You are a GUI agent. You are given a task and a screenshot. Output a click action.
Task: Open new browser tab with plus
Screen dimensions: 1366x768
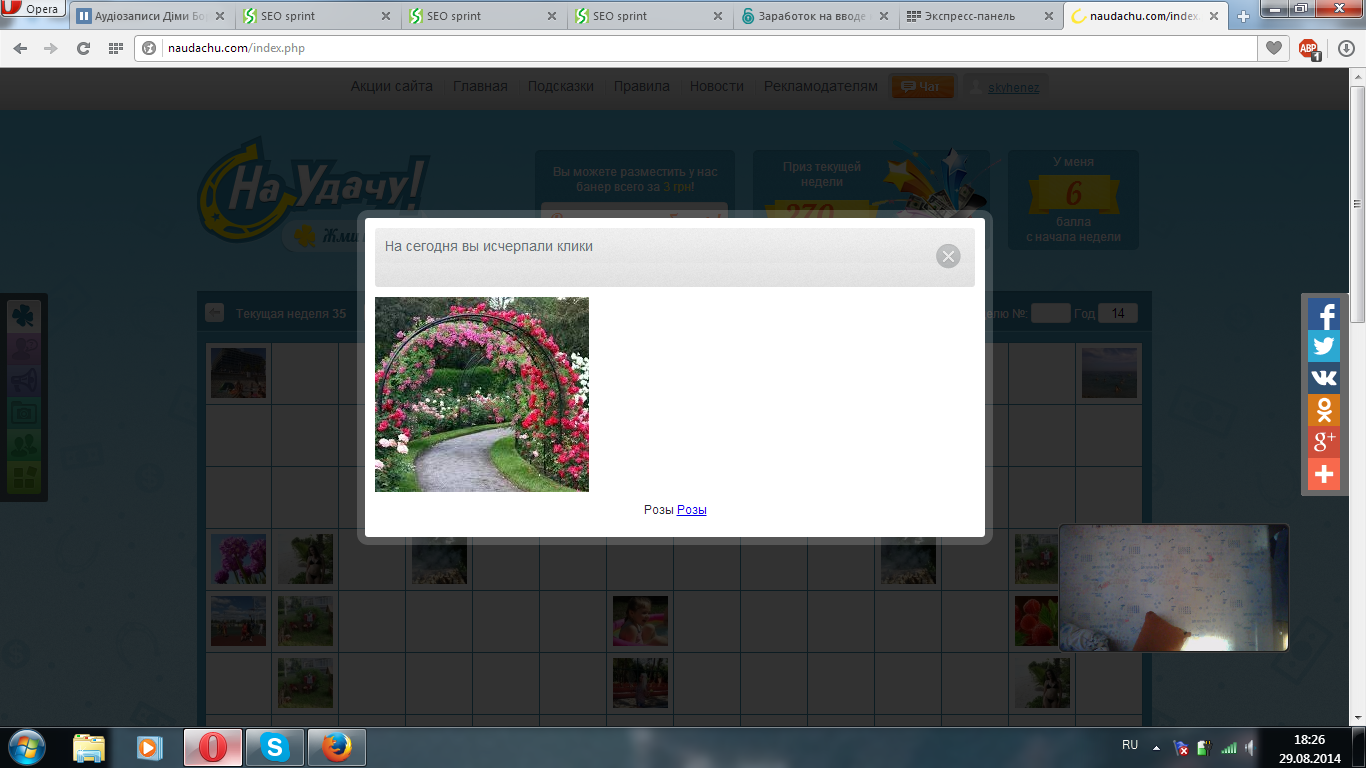(x=1244, y=17)
